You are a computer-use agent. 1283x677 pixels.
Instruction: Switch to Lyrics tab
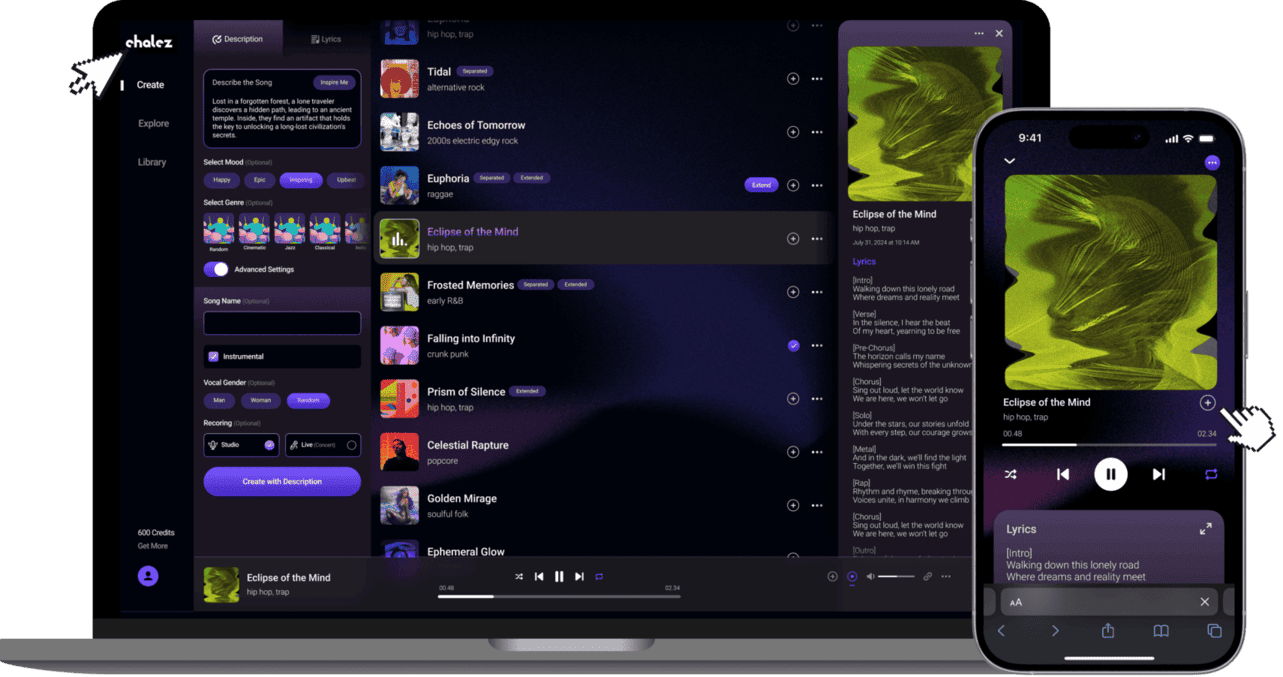point(326,39)
